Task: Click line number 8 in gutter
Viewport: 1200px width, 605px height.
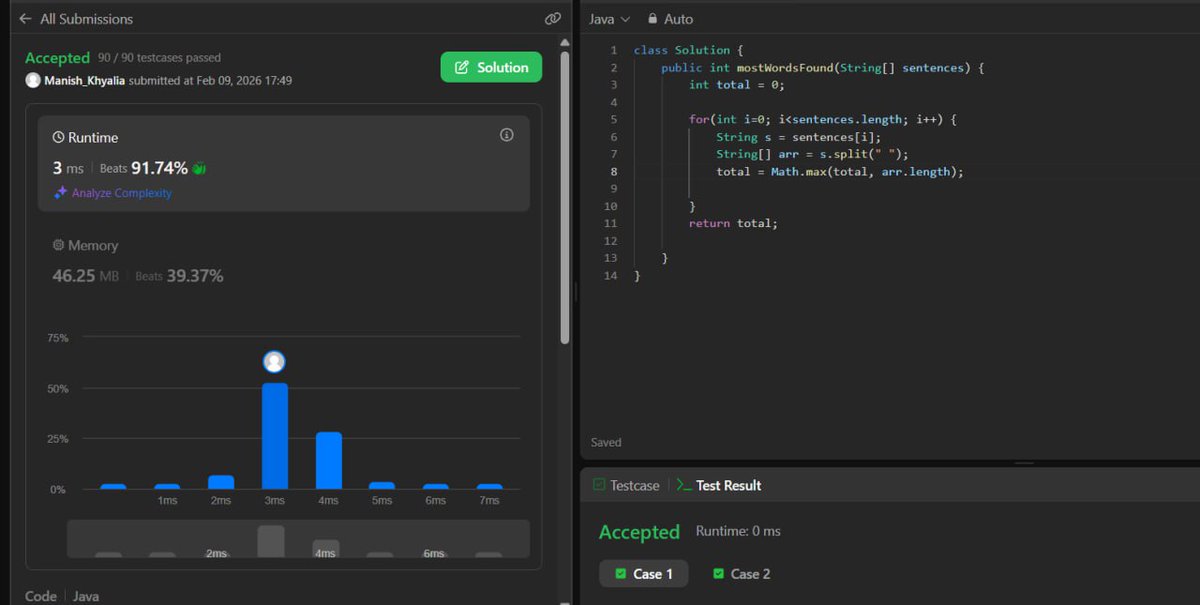Action: click(x=614, y=172)
